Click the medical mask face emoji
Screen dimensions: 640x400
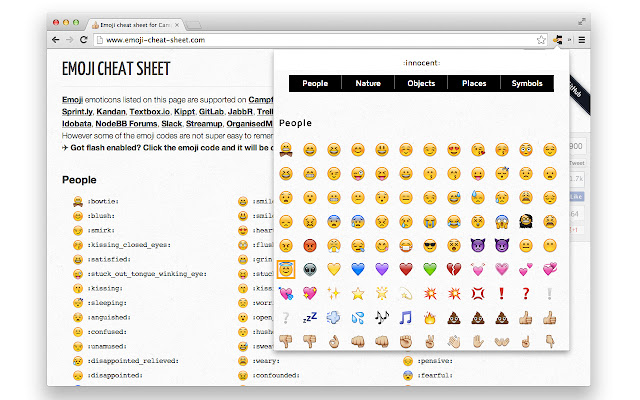[x=406, y=245]
